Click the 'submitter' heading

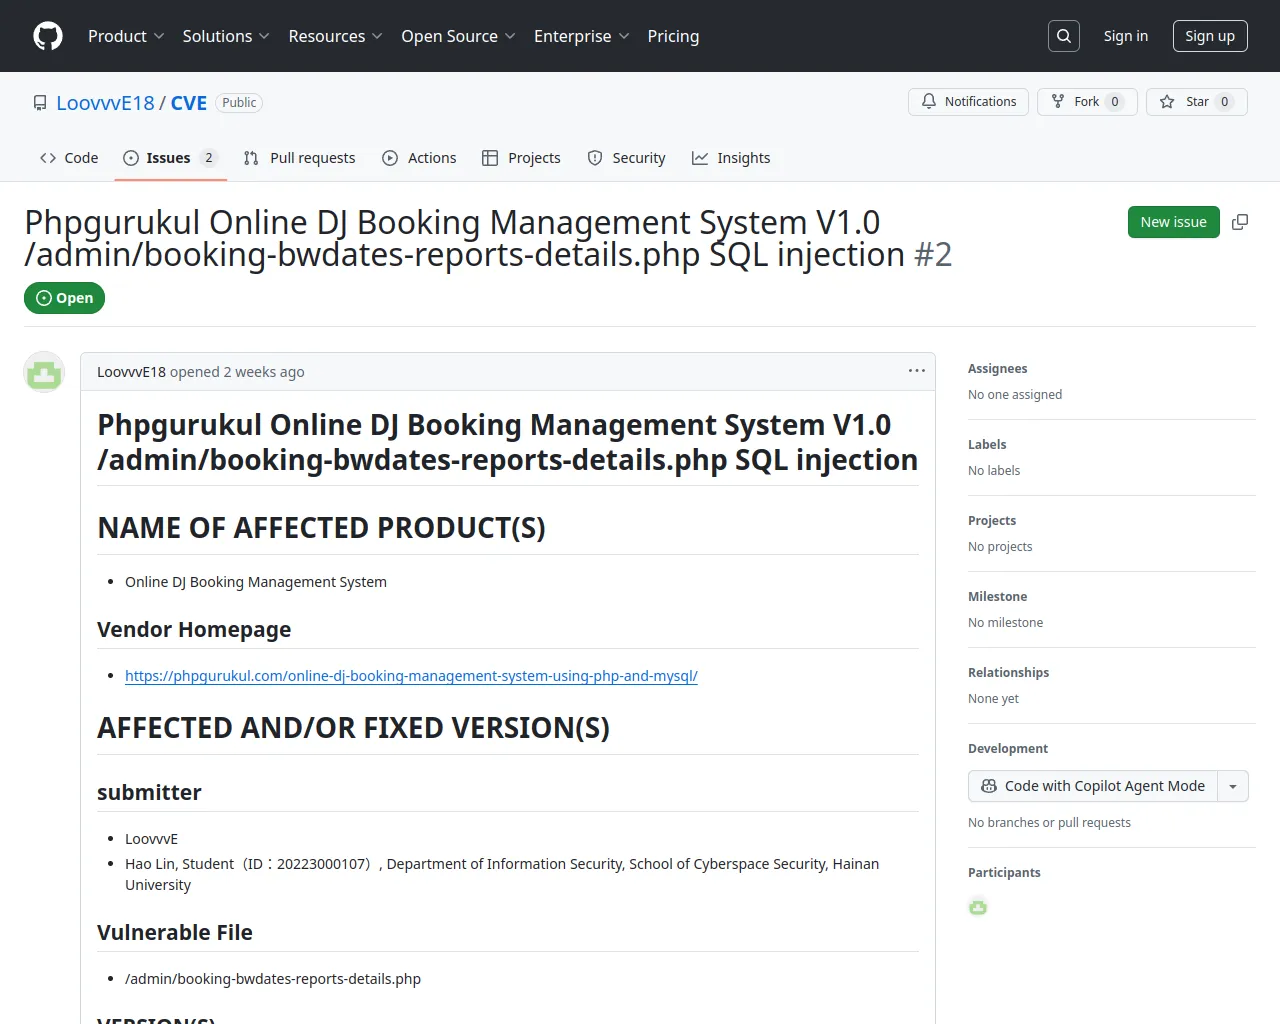coord(149,792)
